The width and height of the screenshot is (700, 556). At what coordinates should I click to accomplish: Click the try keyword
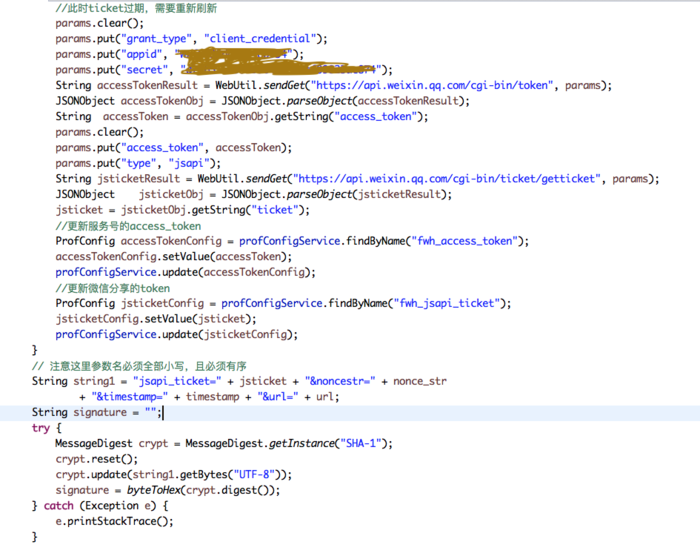pos(41,428)
